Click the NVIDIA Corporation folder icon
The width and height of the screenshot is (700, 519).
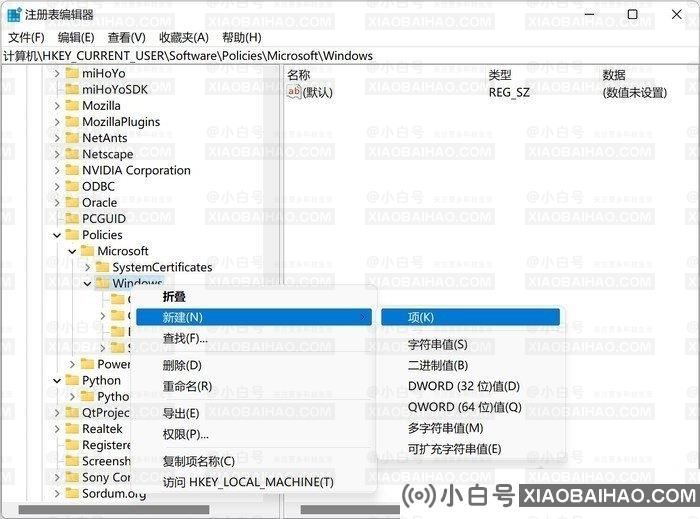point(72,170)
